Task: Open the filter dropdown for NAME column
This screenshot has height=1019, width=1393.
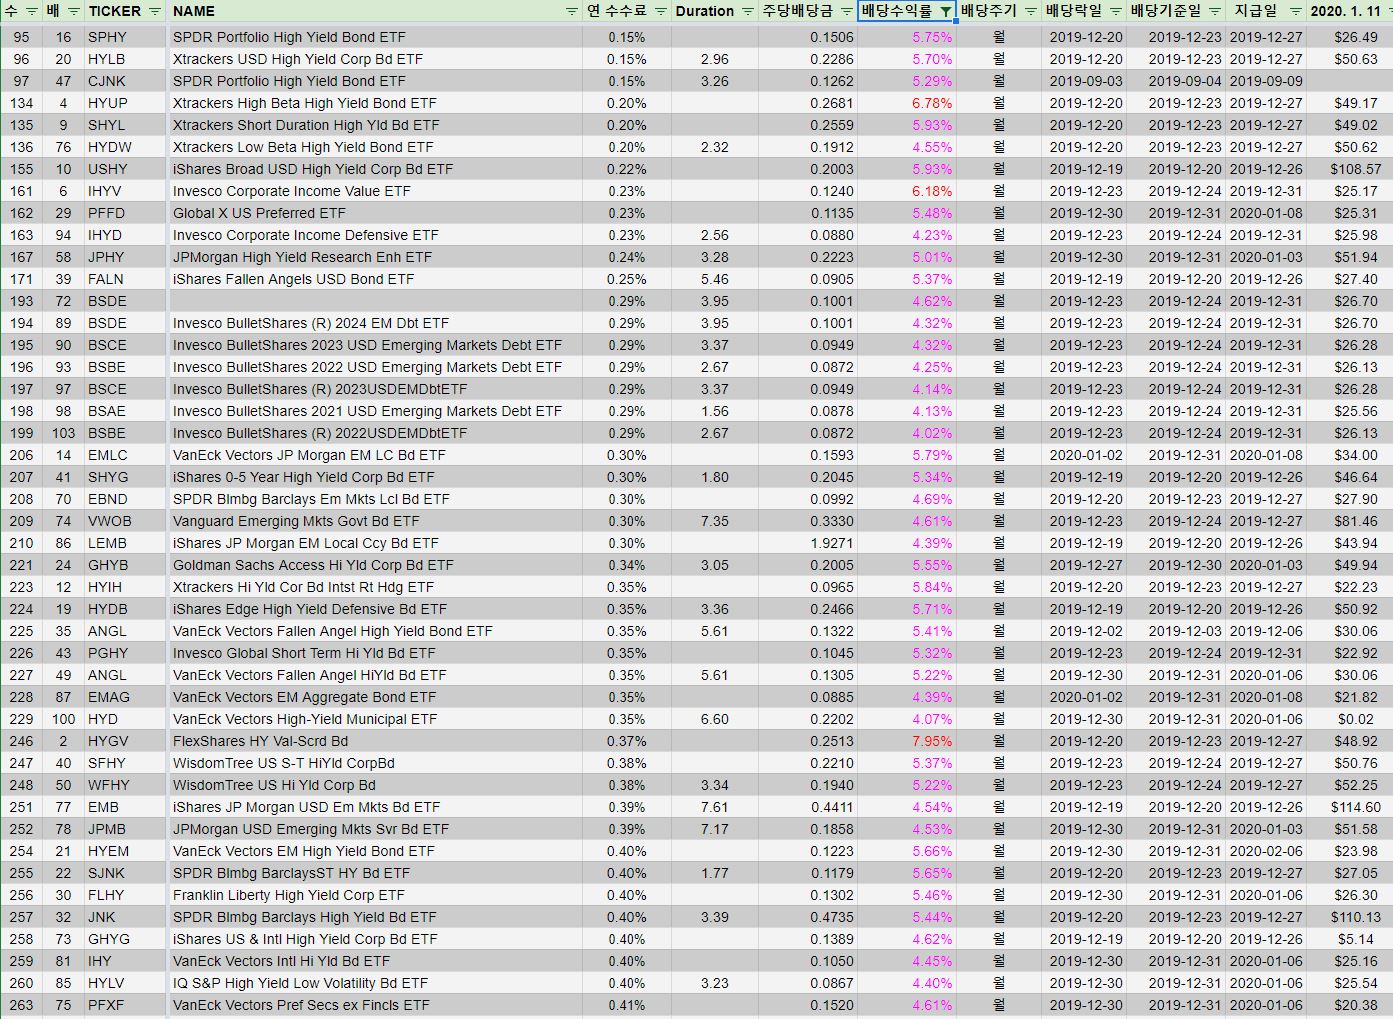Action: tap(571, 11)
